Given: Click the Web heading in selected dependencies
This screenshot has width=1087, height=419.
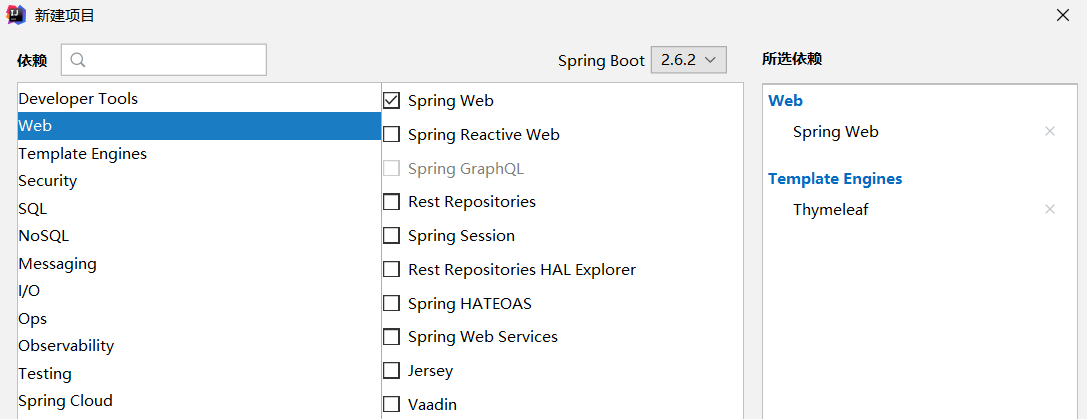Looking at the screenshot, I should (785, 101).
